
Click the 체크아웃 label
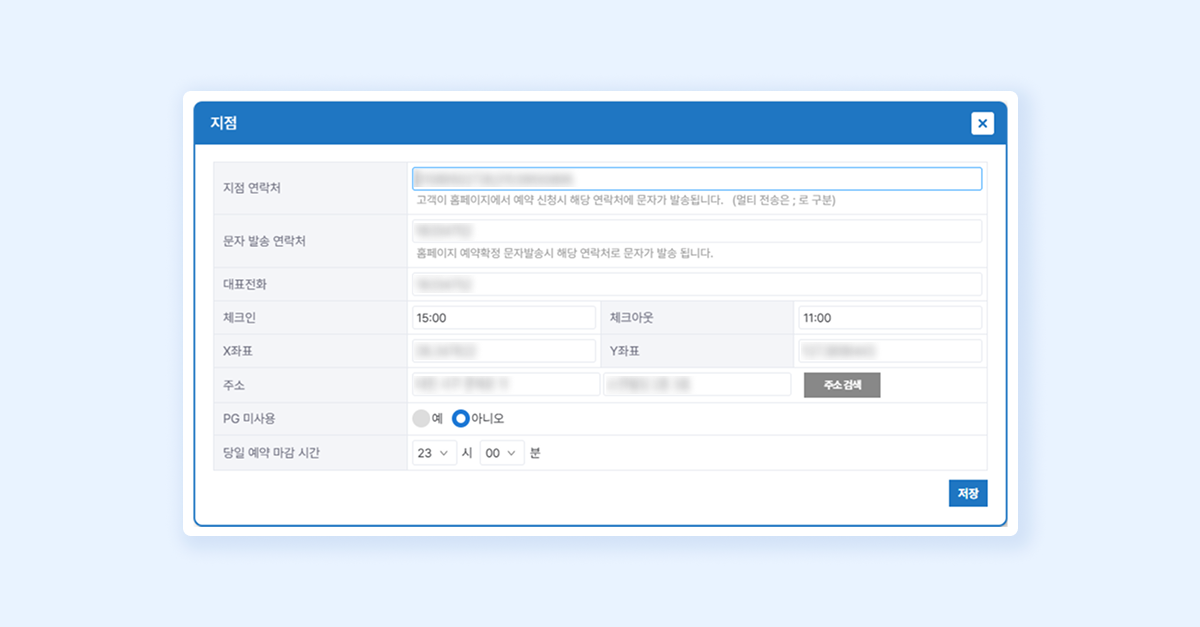632,318
